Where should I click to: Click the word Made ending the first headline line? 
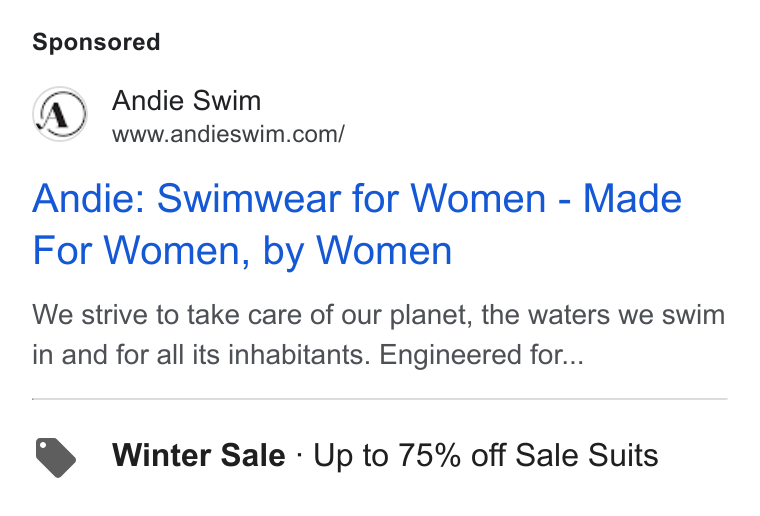pyautogui.click(x=632, y=198)
